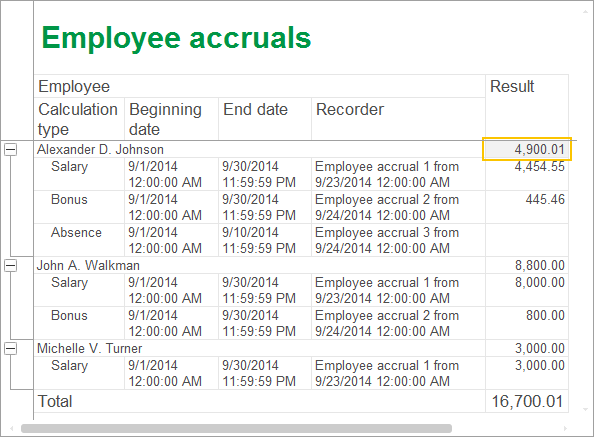Select Johnson's Absence calculation type cell
Screen dimensions: 594x437
pos(79,240)
